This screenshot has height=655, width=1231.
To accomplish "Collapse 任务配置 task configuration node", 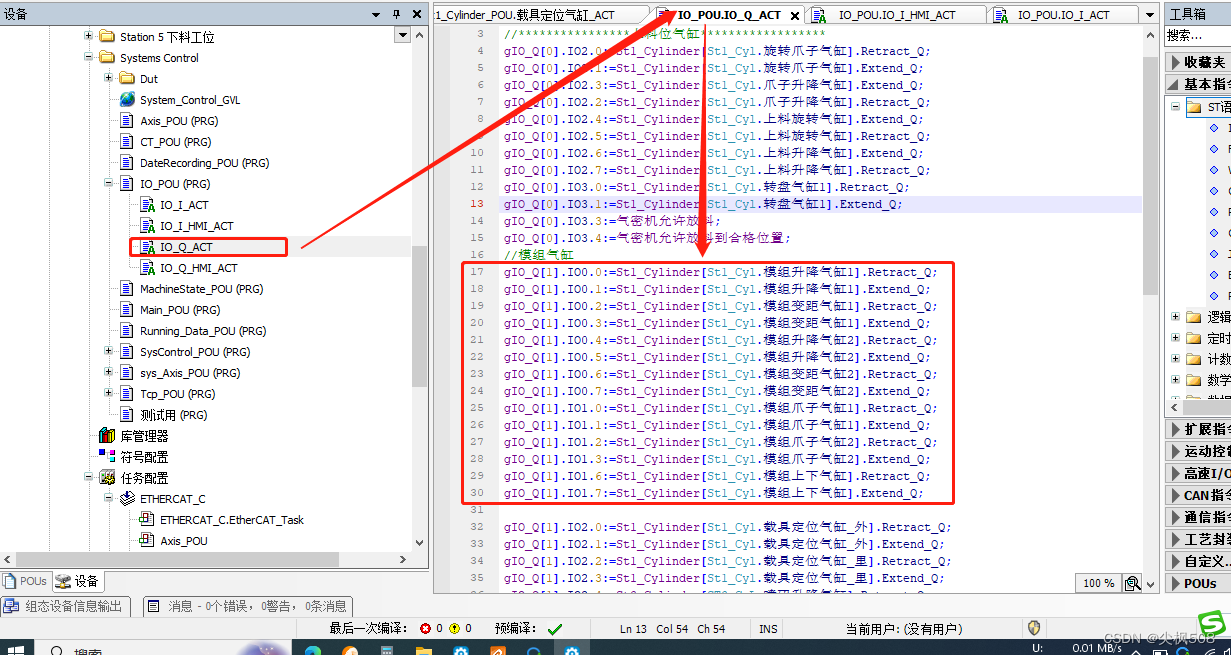I will point(88,478).
